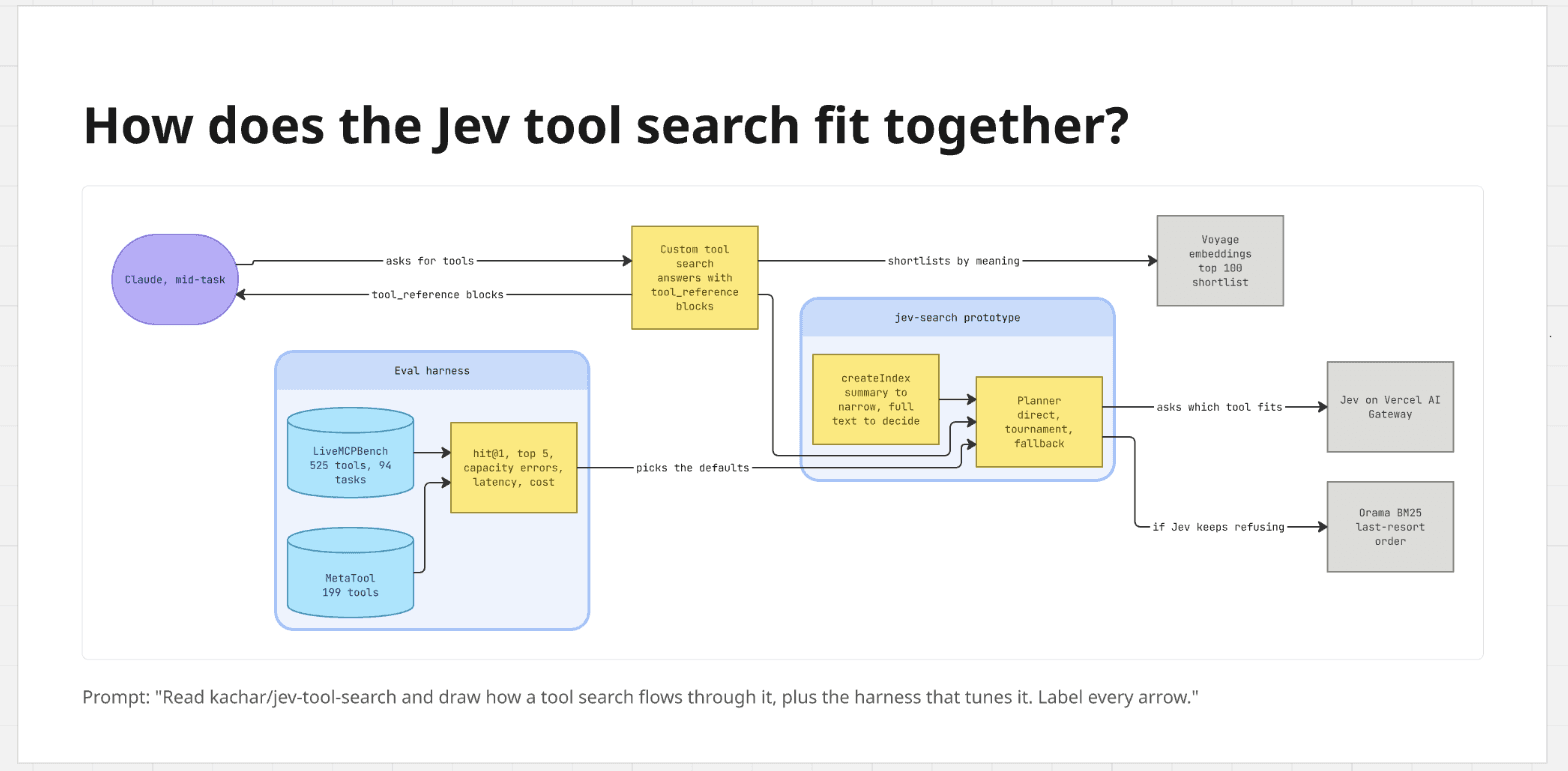Click the "Prompt:" caption below the diagram
Screen dimensions: 1568x771
click(640, 697)
